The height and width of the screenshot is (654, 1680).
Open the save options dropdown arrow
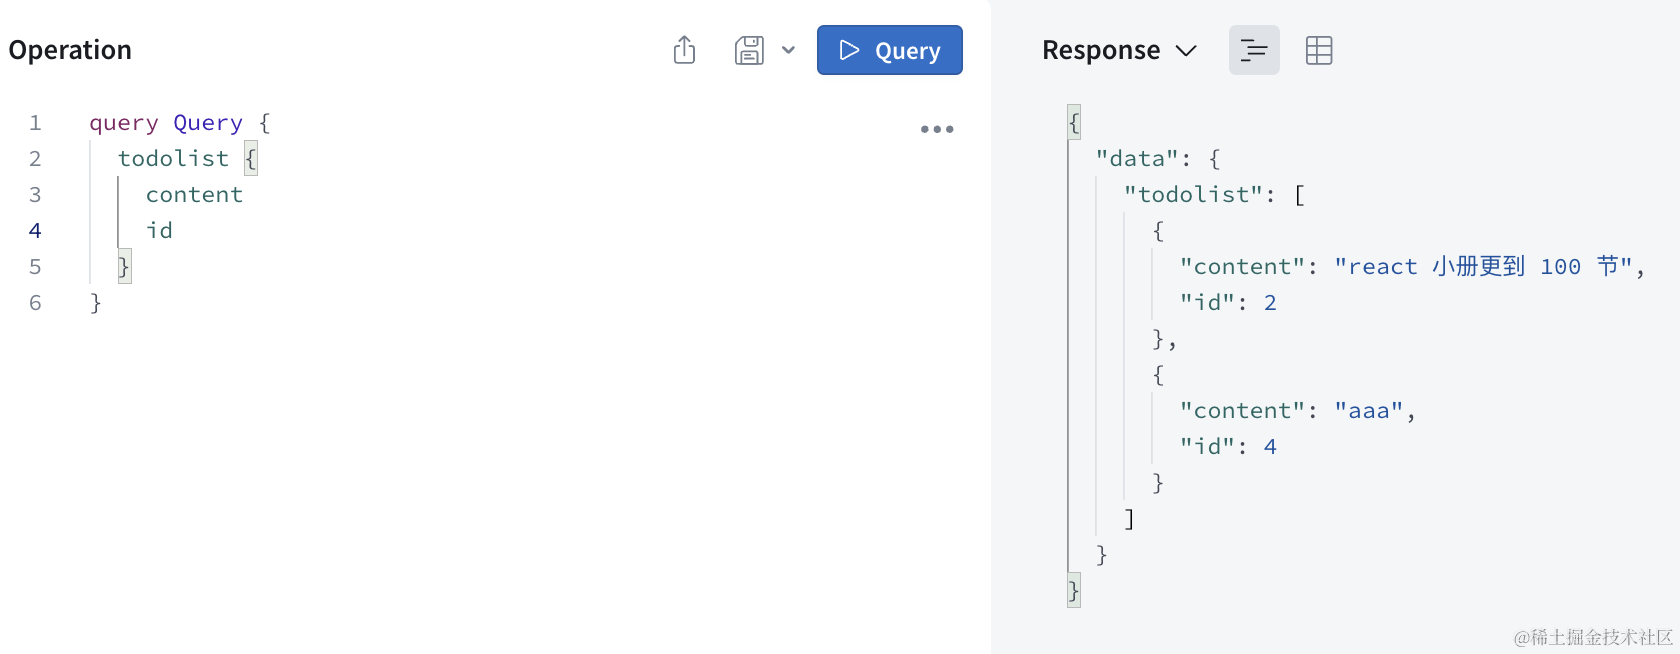click(x=788, y=50)
